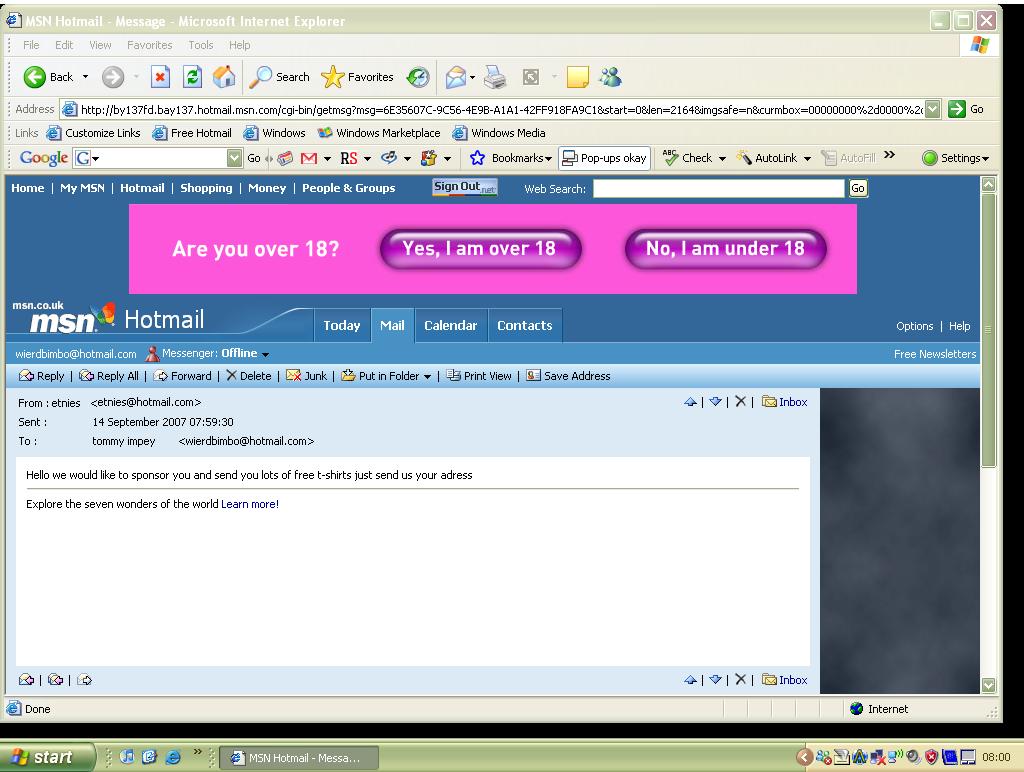This screenshot has width=1024, height=772.
Task: Click the Windows Start button
Action: pyautogui.click(x=47, y=757)
